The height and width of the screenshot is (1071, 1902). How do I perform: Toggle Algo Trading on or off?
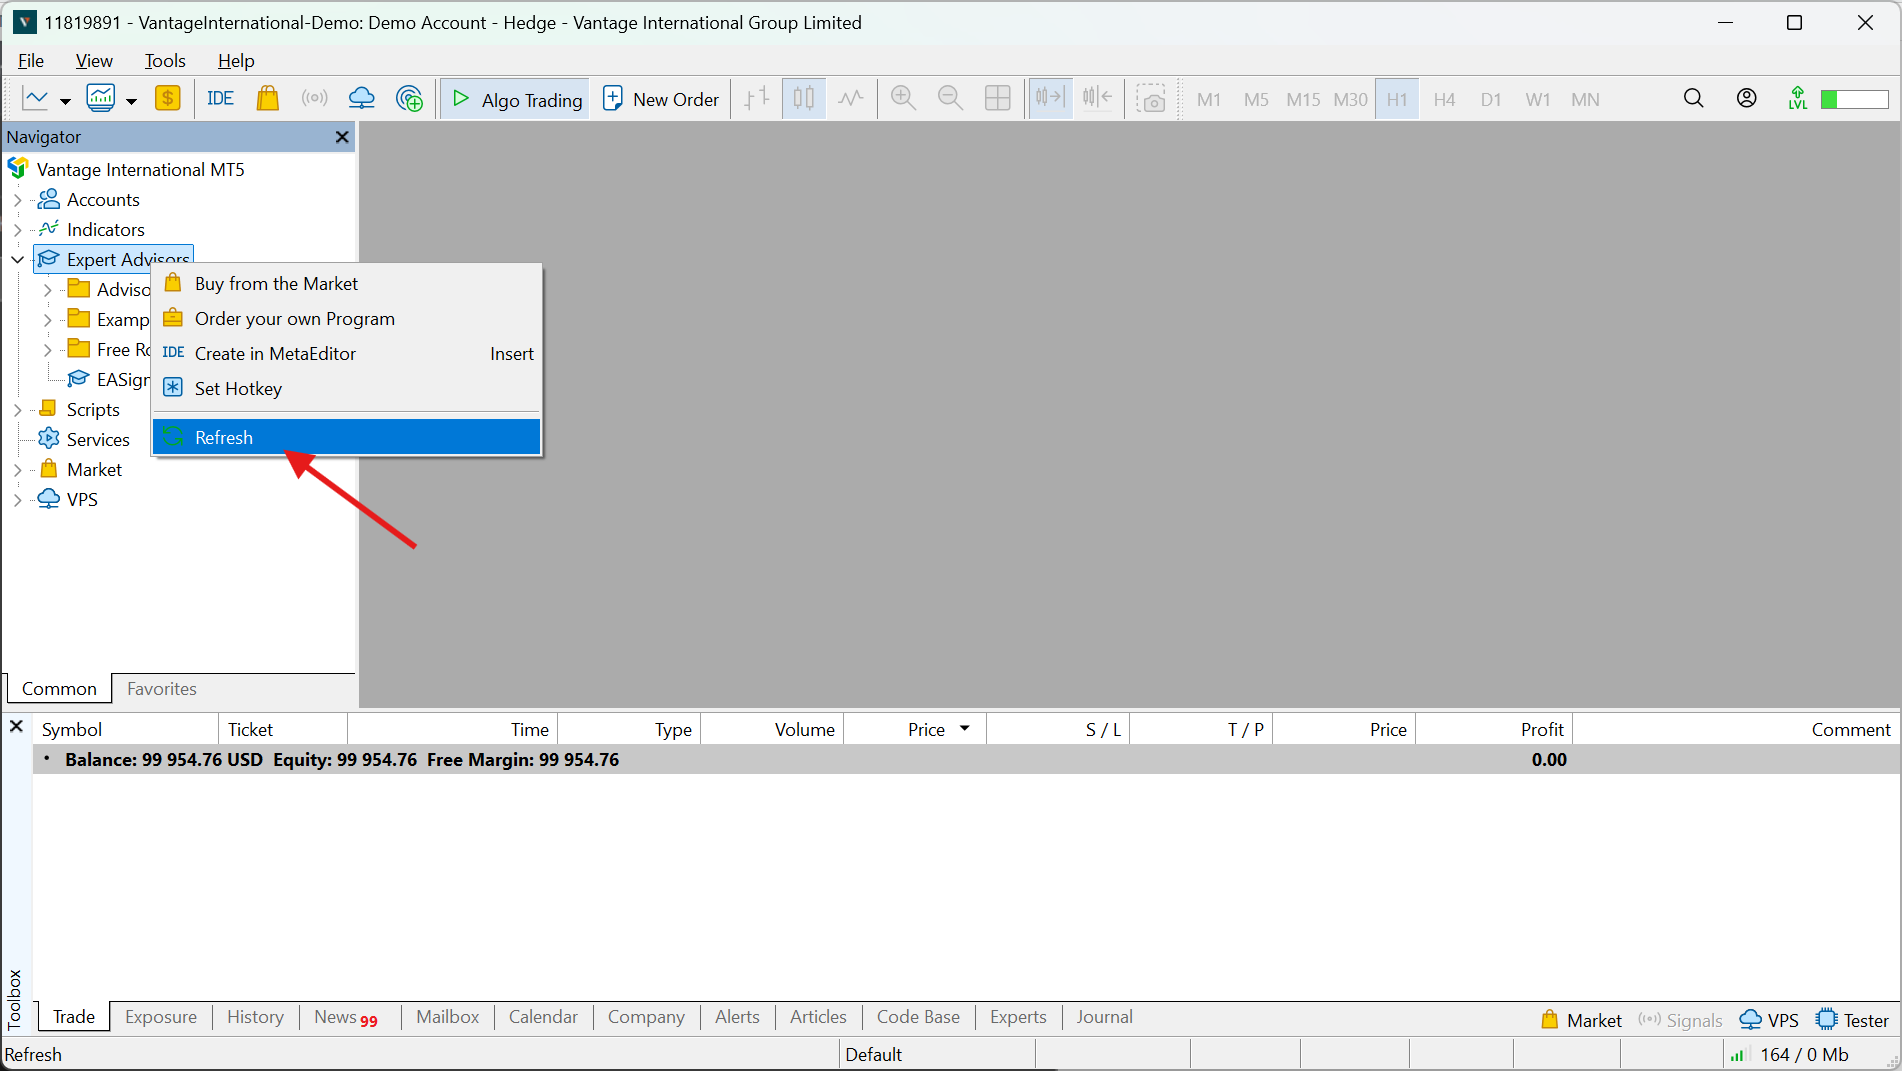point(515,99)
